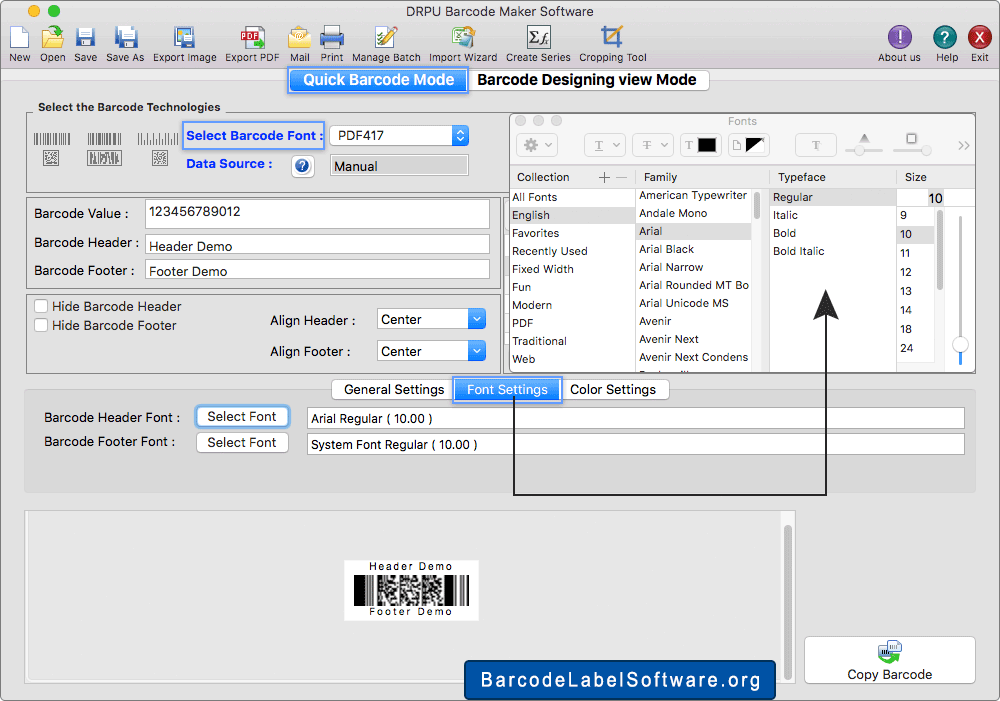Click the Barcode Value input field

pyautogui.click(x=318, y=214)
